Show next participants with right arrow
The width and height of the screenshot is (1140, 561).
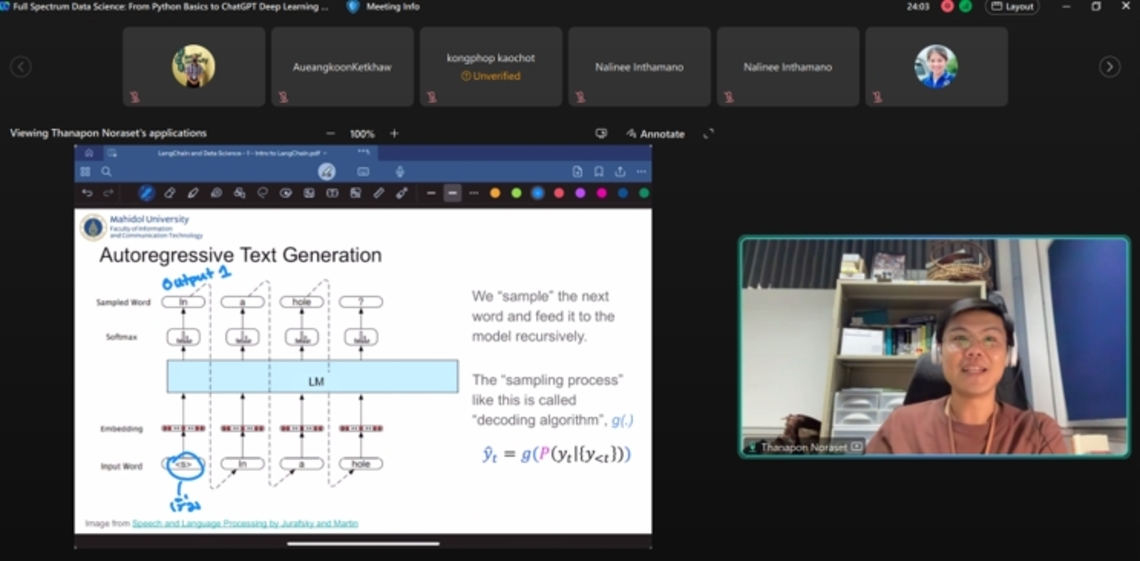click(1109, 67)
